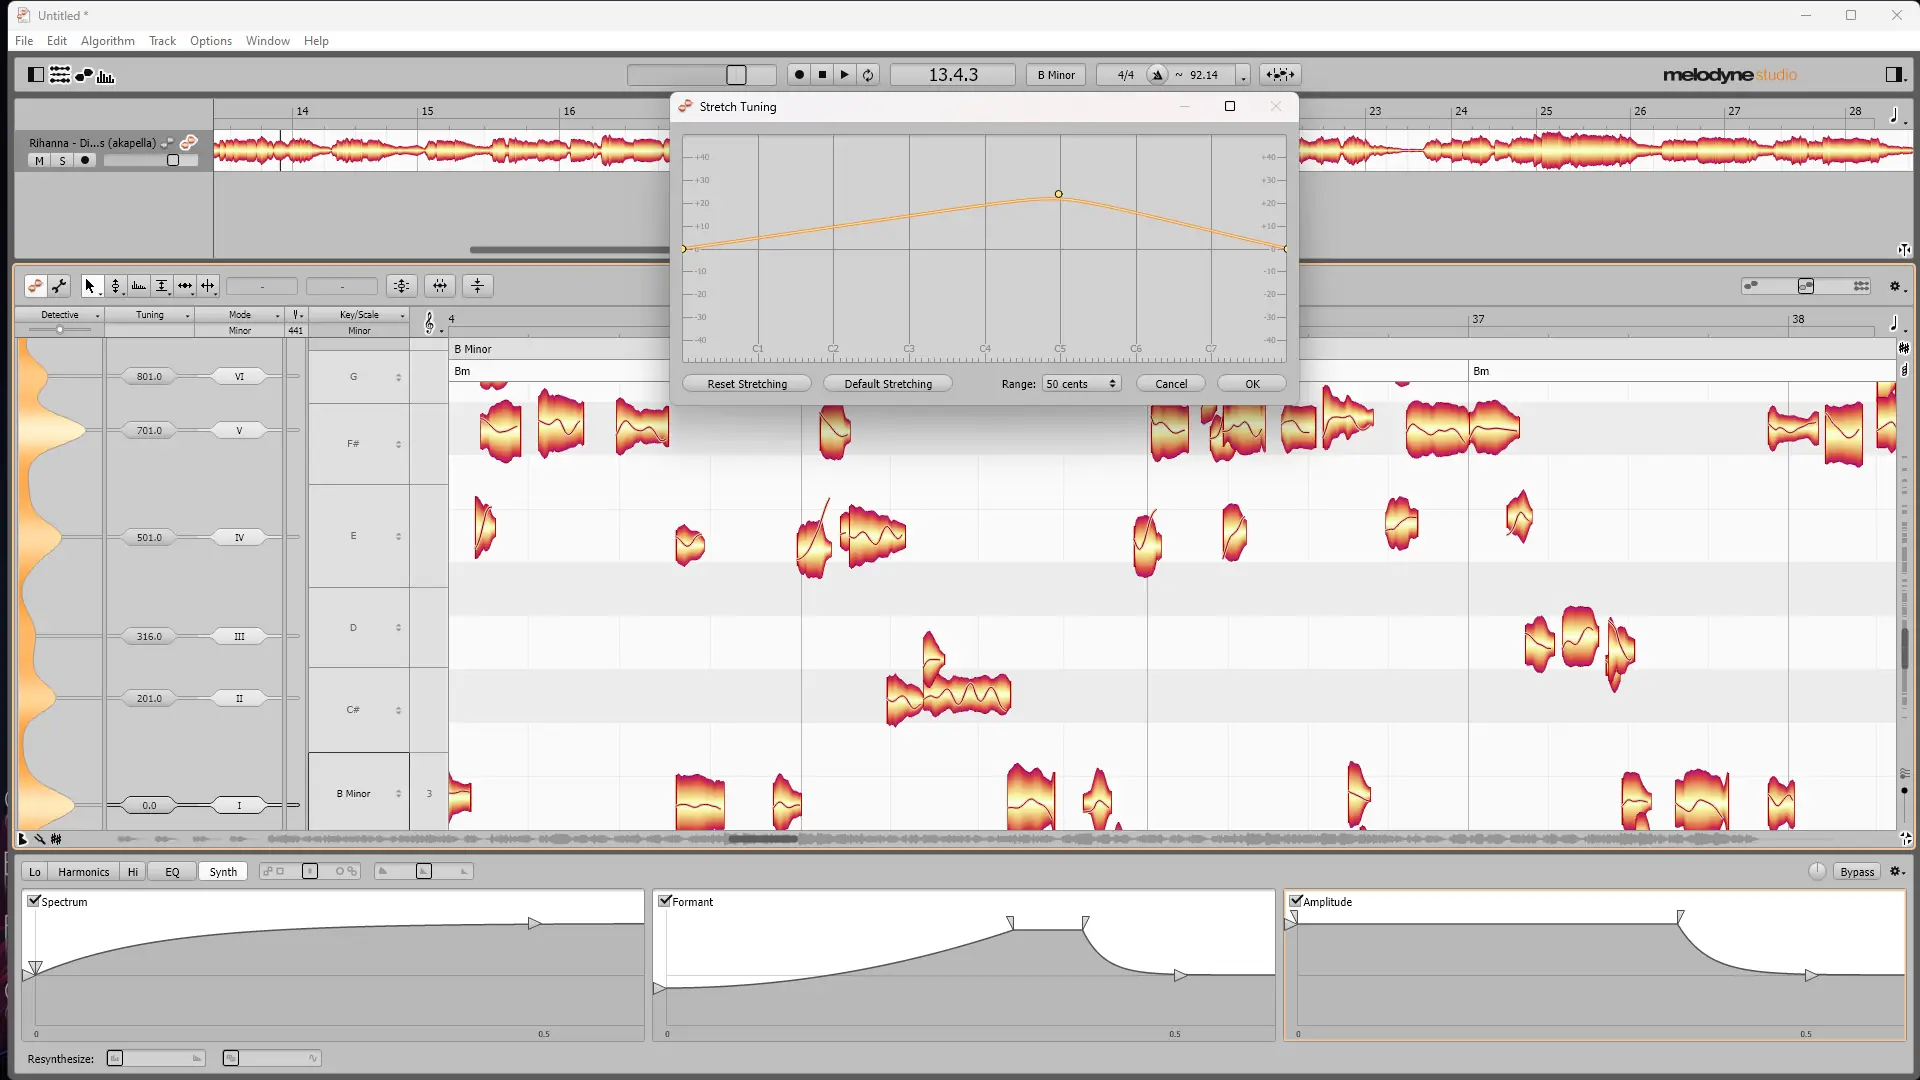1920x1080 pixels.
Task: Select the Amplitude tool
Action: click(x=161, y=286)
